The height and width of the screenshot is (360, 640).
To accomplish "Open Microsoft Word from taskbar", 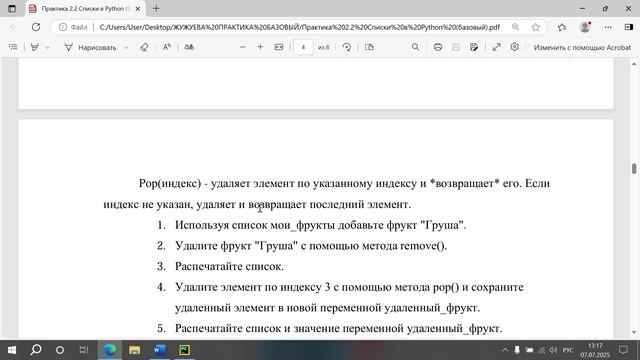I will tap(160, 350).
